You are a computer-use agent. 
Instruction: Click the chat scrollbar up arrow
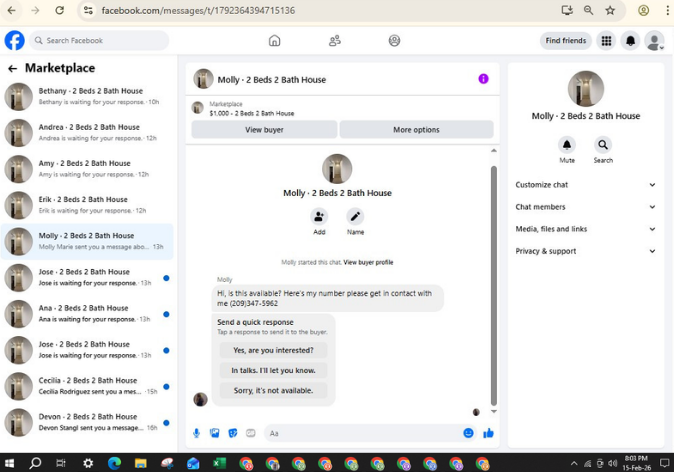(x=493, y=150)
